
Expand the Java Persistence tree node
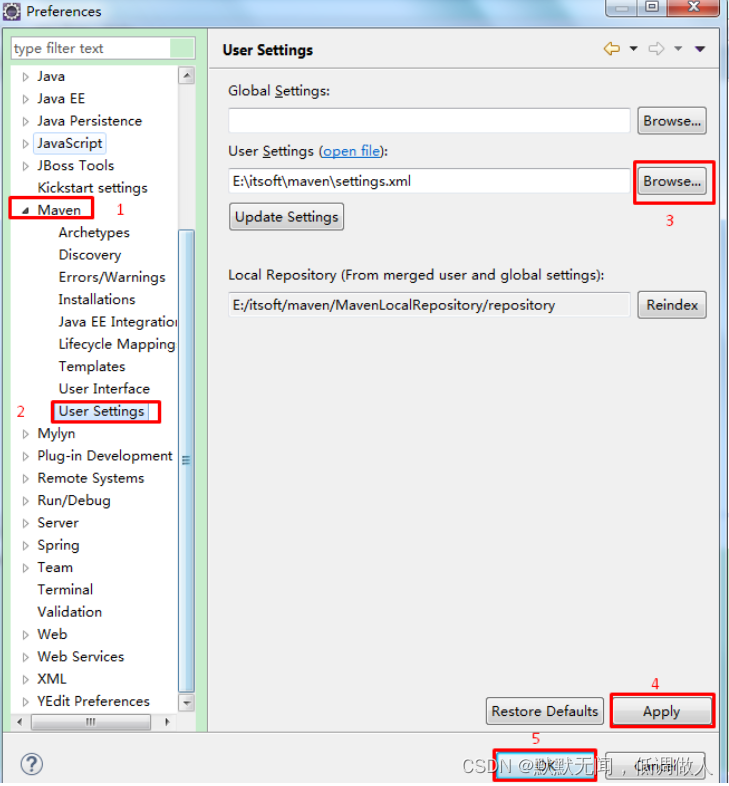[26, 122]
